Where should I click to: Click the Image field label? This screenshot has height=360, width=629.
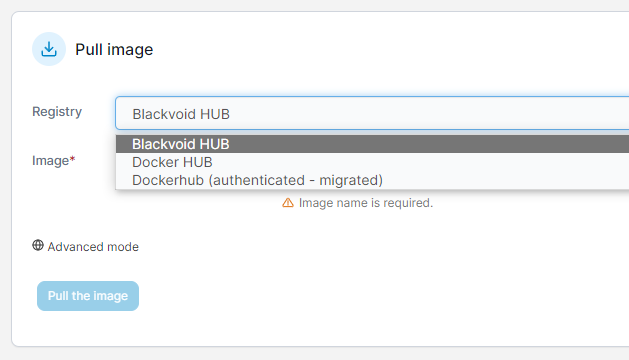[x=51, y=161]
